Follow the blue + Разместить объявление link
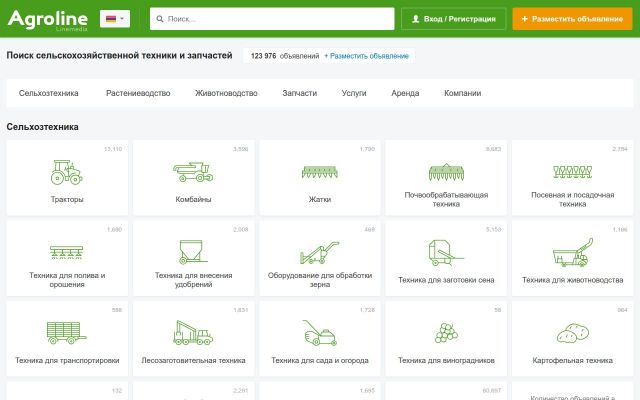The image size is (640, 400). (x=367, y=56)
